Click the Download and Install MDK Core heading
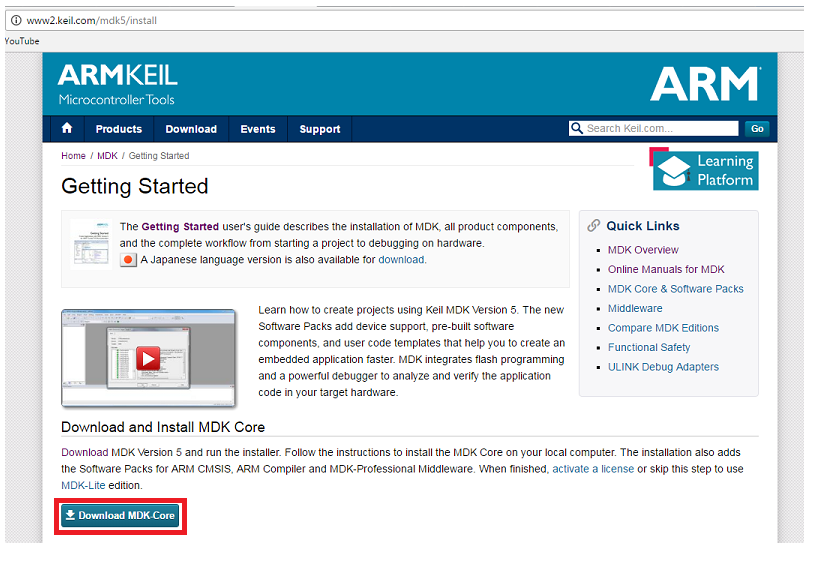The image size is (820, 567). click(163, 427)
